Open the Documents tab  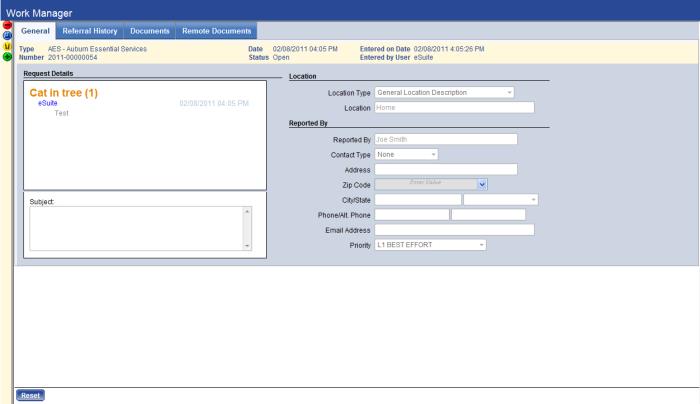coord(149,31)
